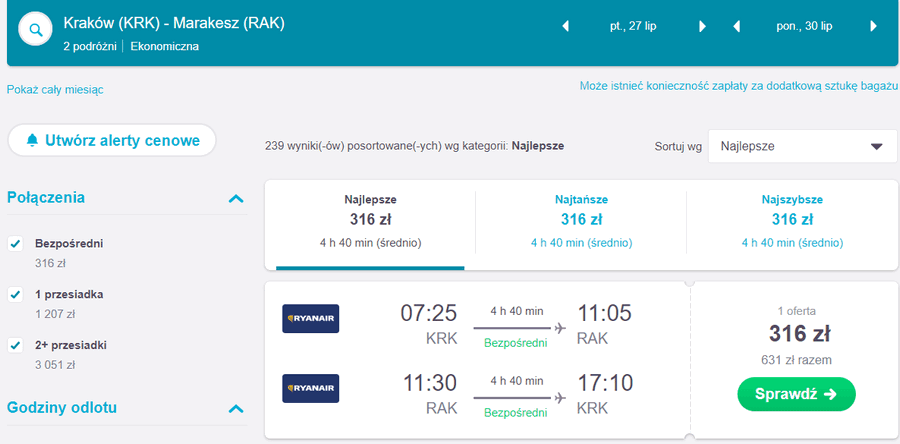The image size is (900, 444).
Task: Click Ryanair logo on return flight
Action: point(311,388)
